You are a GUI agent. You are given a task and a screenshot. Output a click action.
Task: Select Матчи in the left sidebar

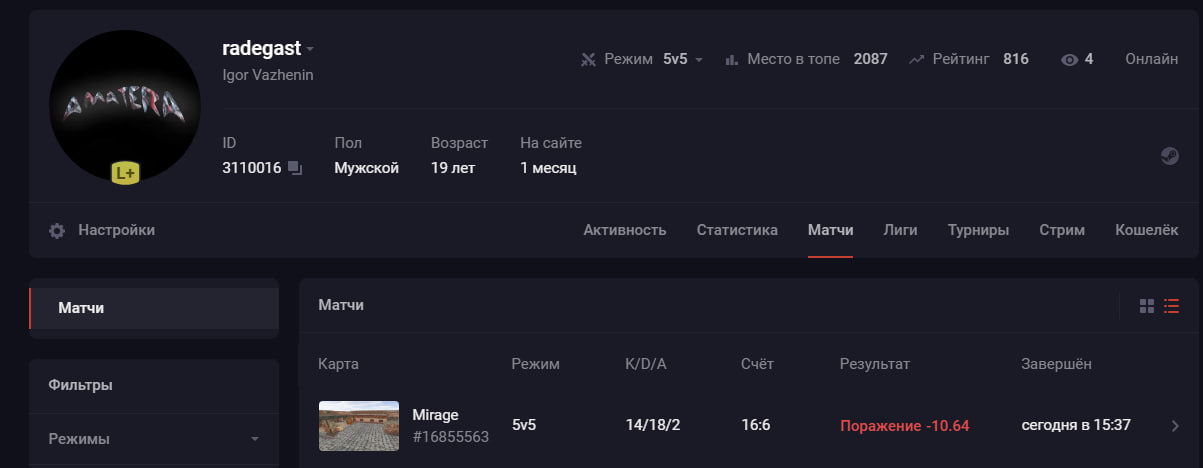(x=154, y=308)
